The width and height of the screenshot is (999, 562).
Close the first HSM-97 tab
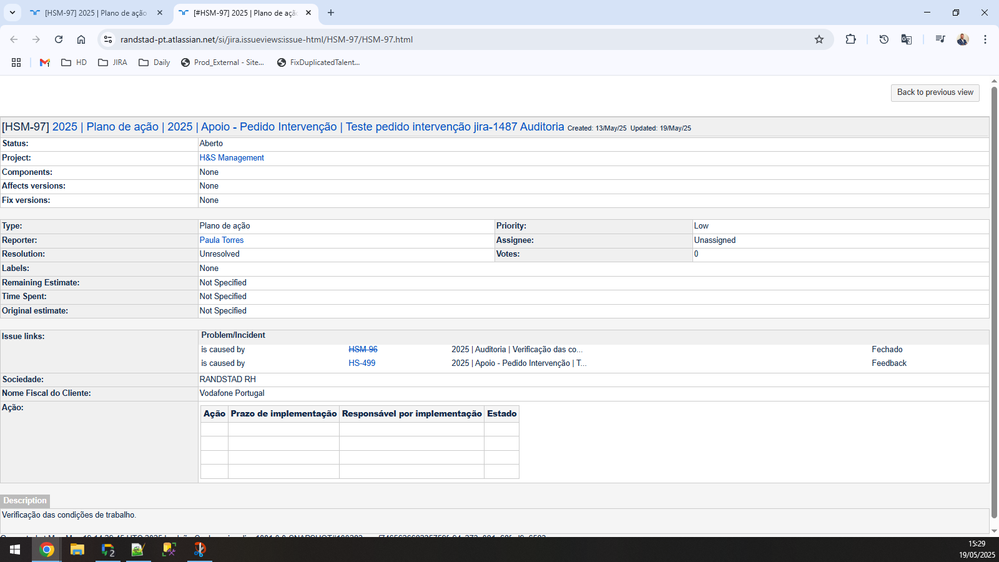[160, 13]
